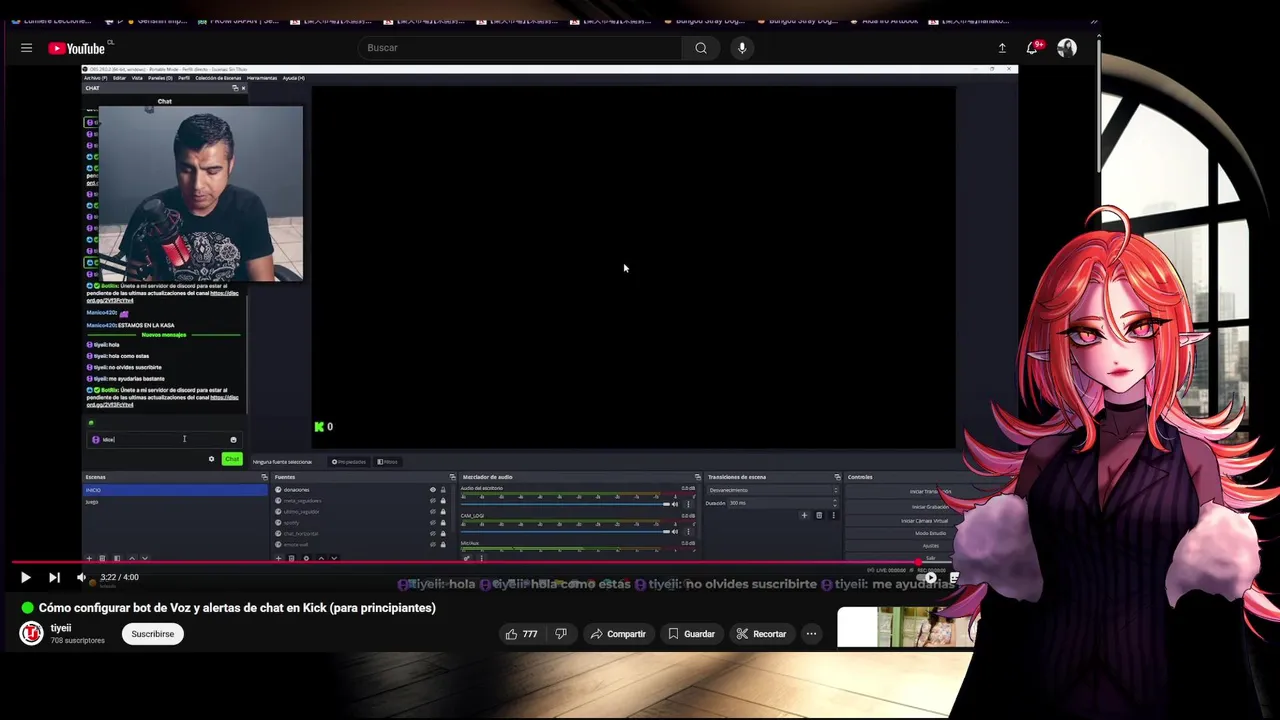Viewport: 1280px width, 720px height.
Task: Mute the Audio del escritorio speaker
Action: pos(675,504)
